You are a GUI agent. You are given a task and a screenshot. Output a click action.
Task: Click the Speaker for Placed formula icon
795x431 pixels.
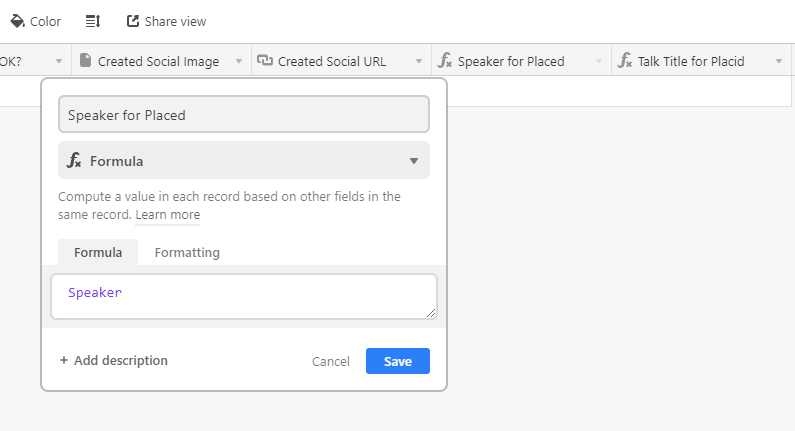(445, 61)
